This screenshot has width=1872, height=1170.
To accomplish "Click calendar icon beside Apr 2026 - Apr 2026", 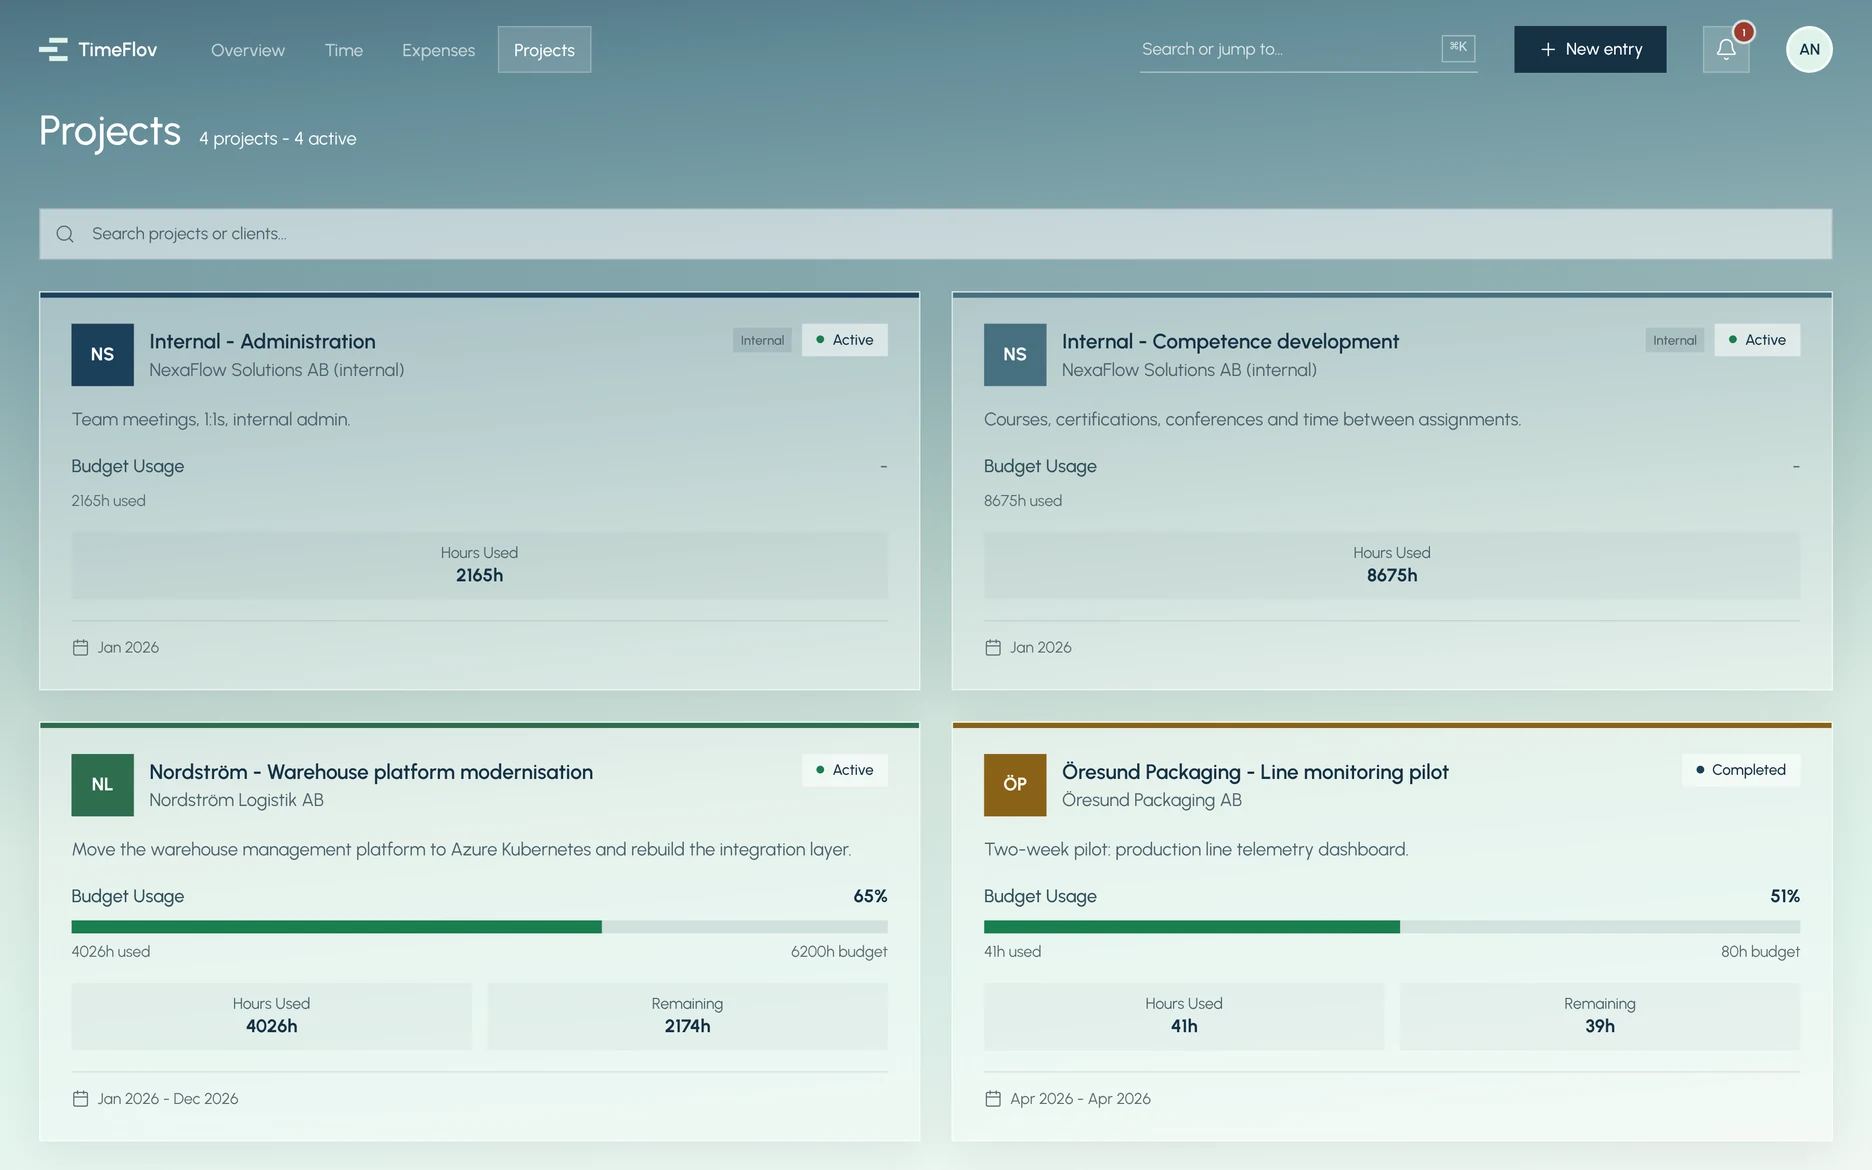I will click(x=993, y=1099).
